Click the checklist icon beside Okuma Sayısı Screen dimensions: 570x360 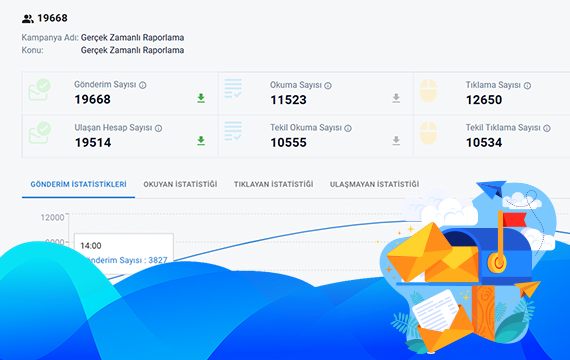(233, 88)
